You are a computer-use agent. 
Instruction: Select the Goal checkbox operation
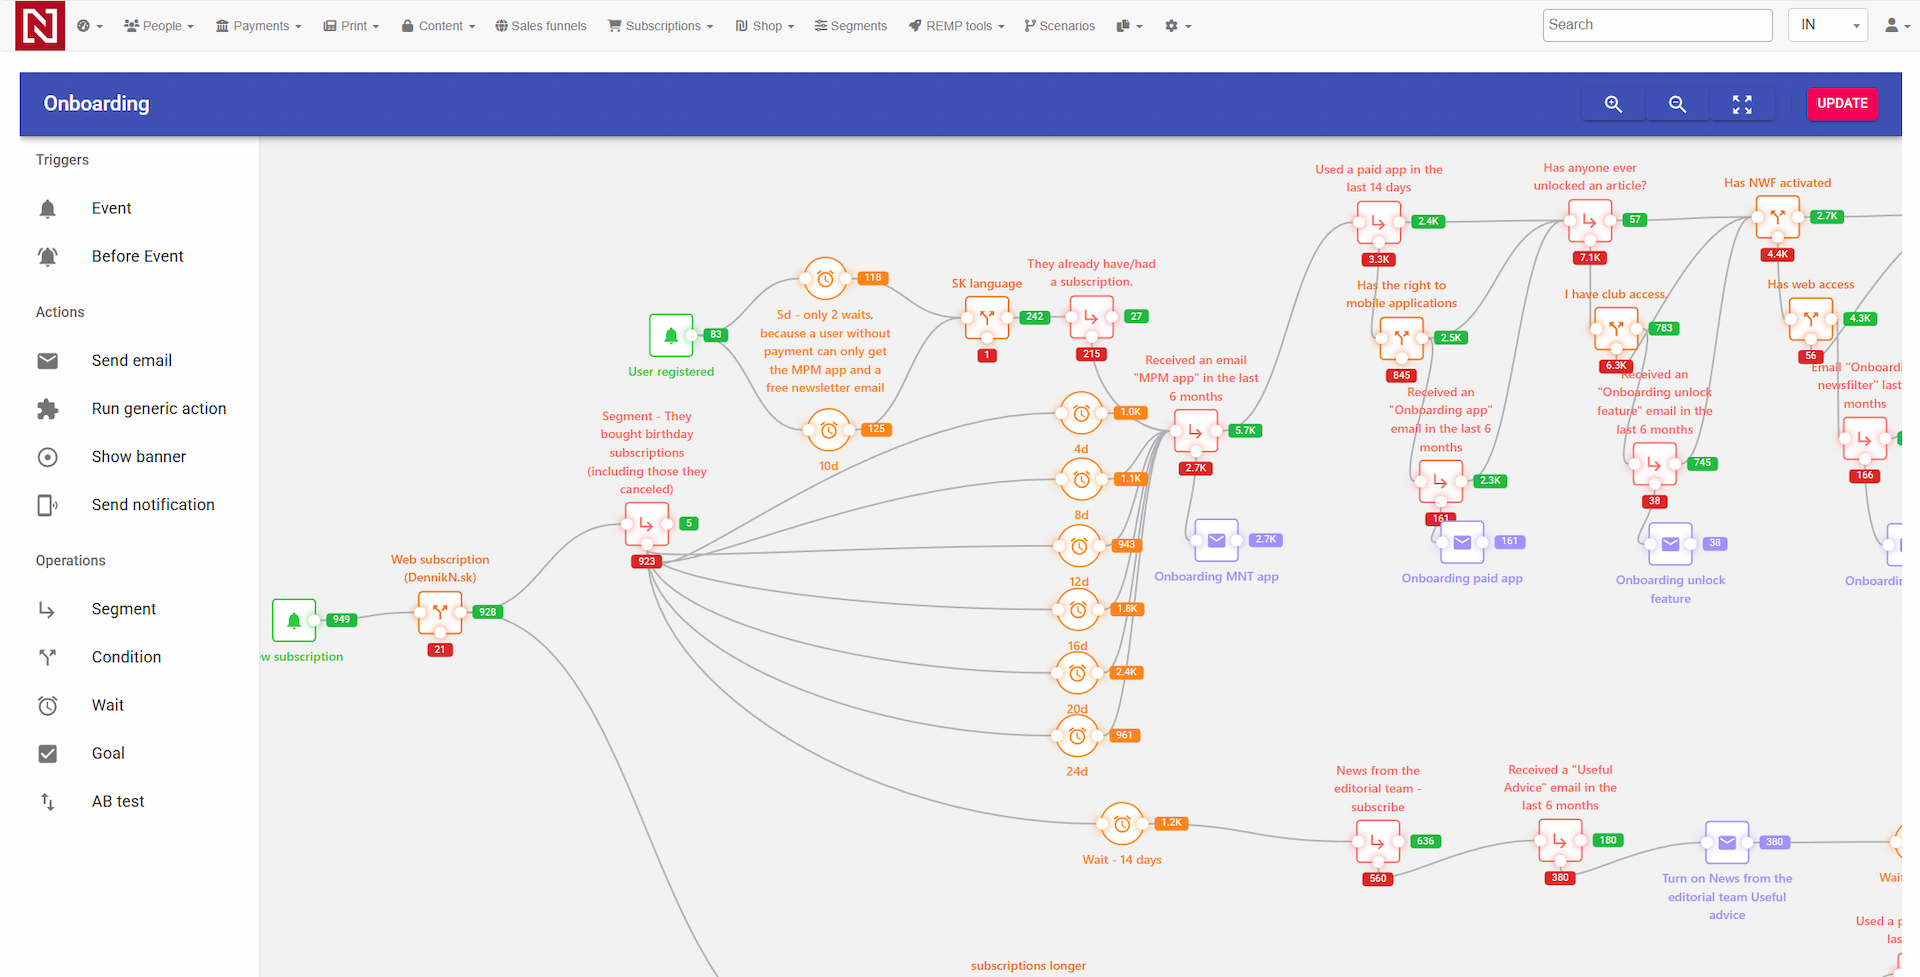pyautogui.click(x=47, y=753)
